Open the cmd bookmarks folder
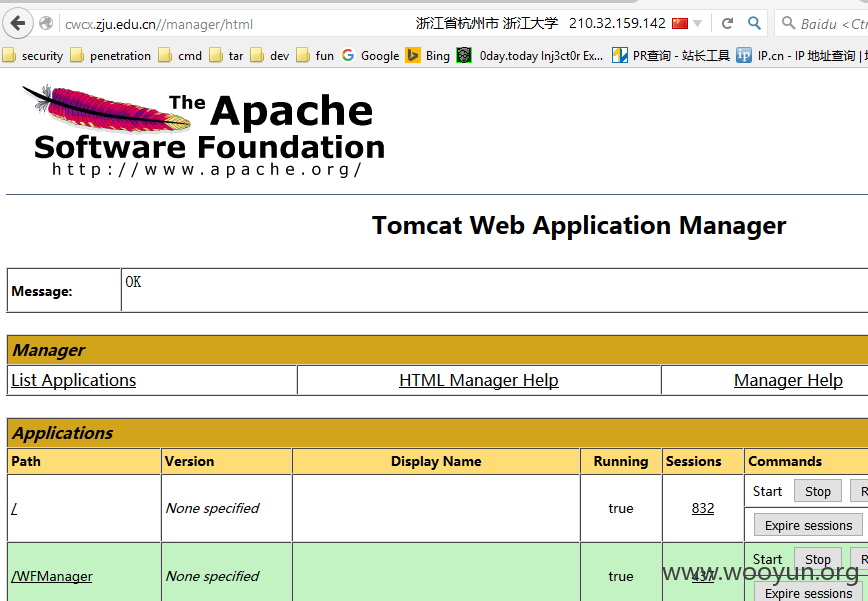This screenshot has height=601, width=868. click(180, 55)
